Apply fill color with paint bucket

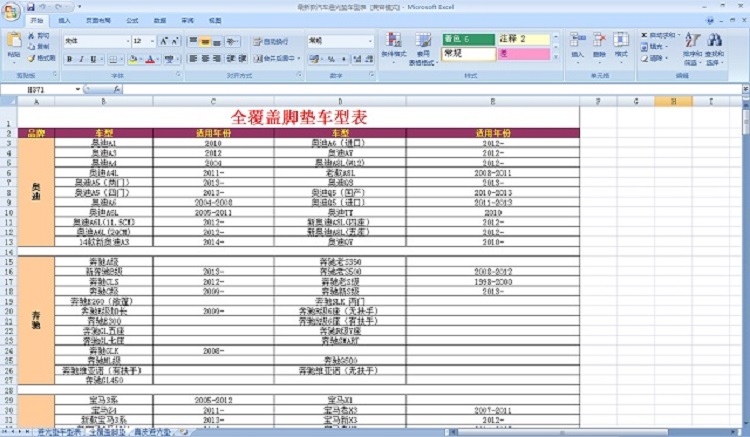coord(134,59)
